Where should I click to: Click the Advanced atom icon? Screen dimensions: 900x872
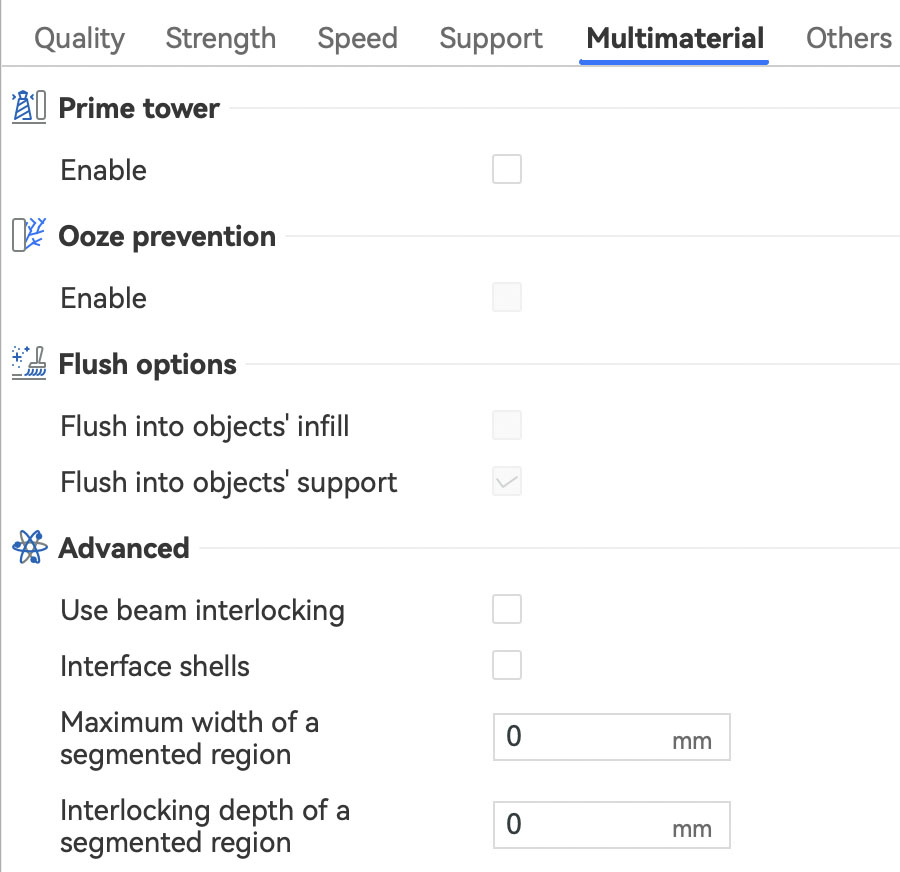pos(29,548)
